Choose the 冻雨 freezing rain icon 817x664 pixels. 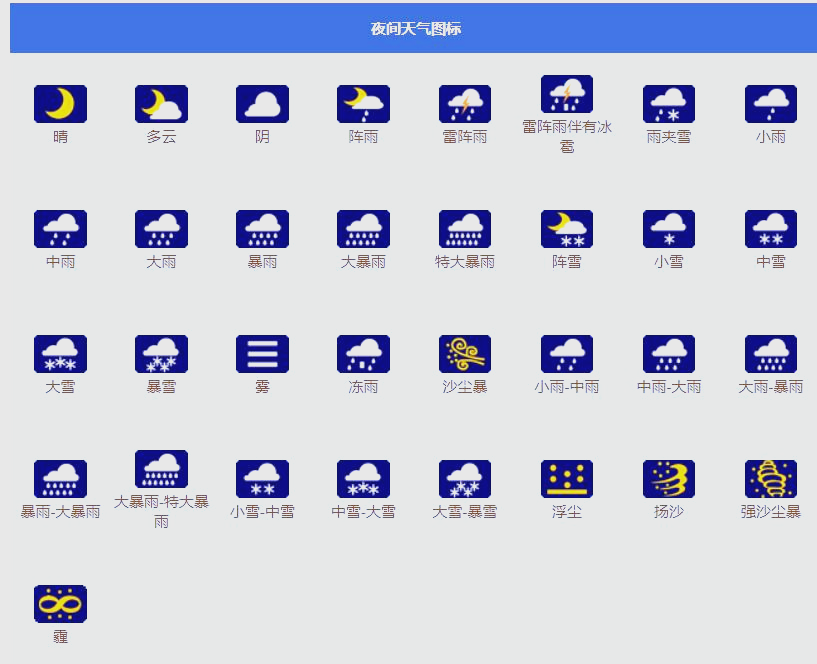364,354
